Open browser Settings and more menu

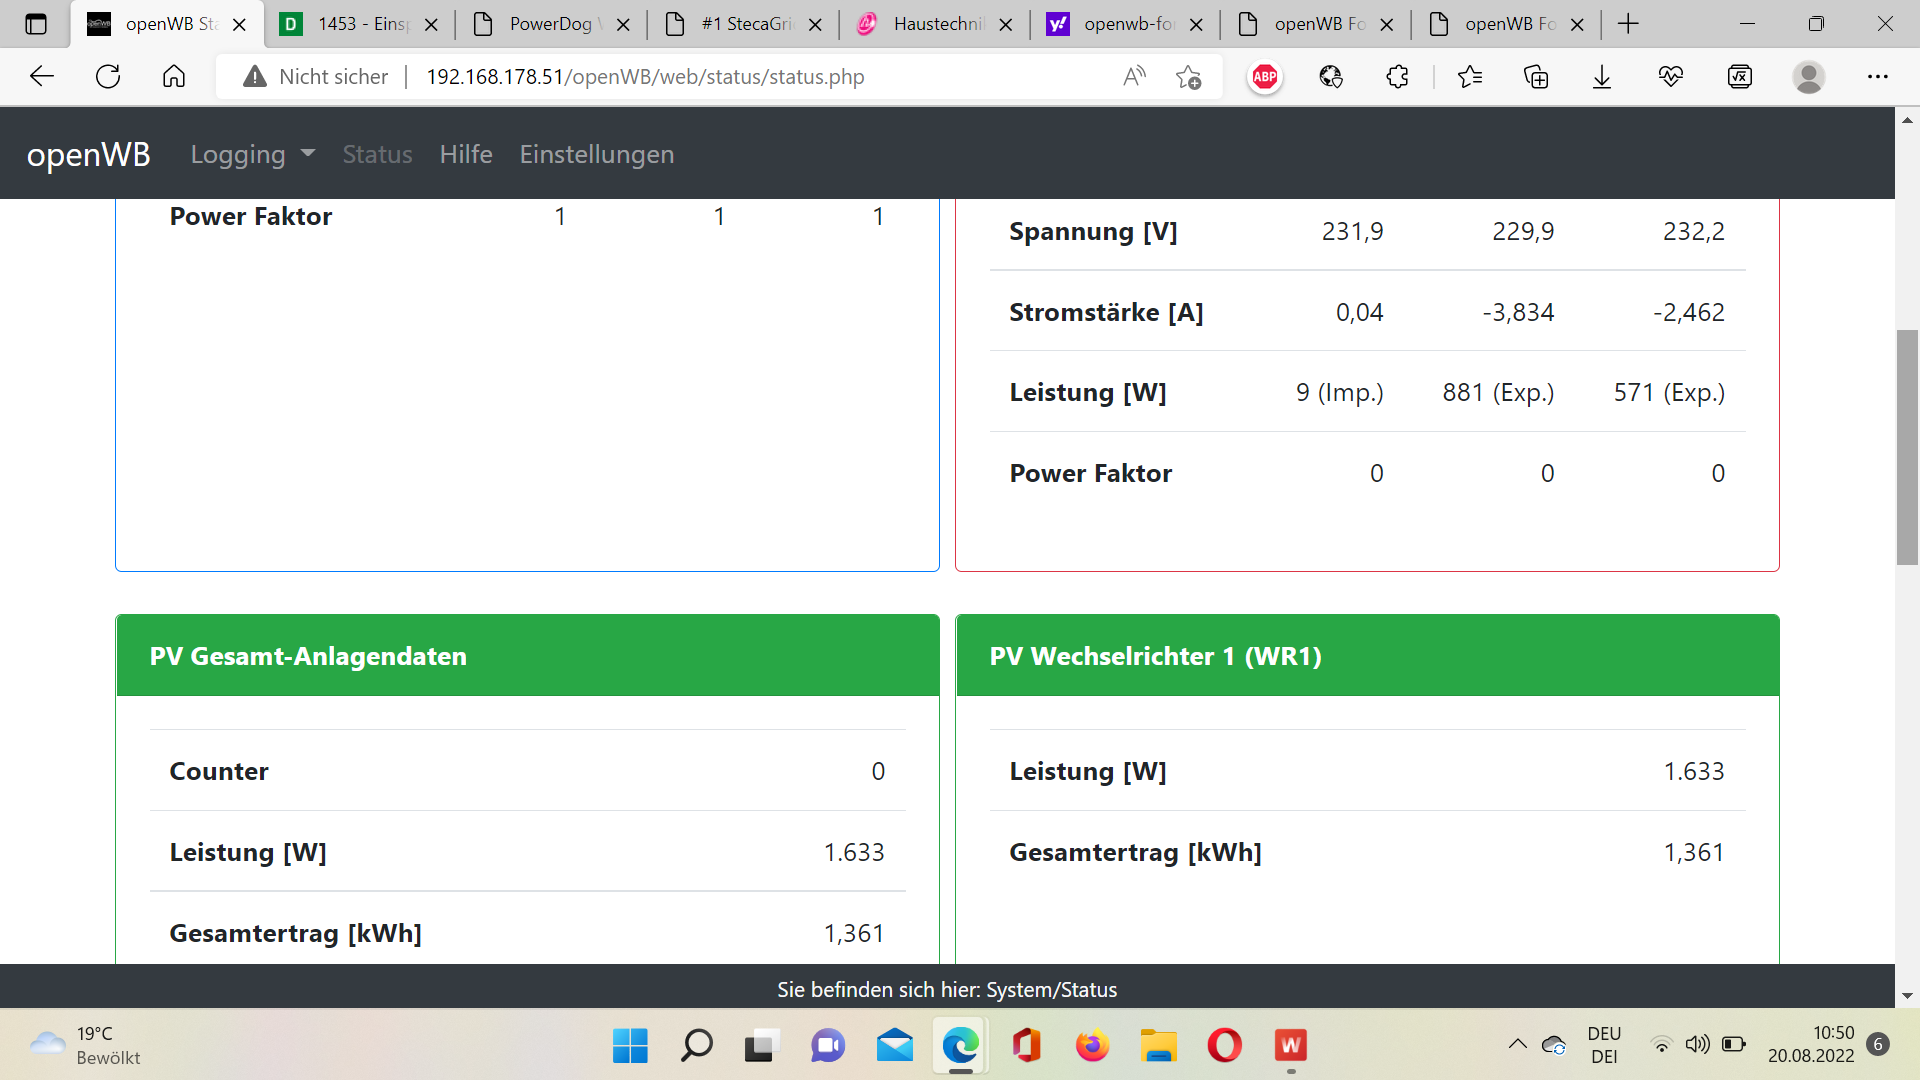[x=1877, y=77]
